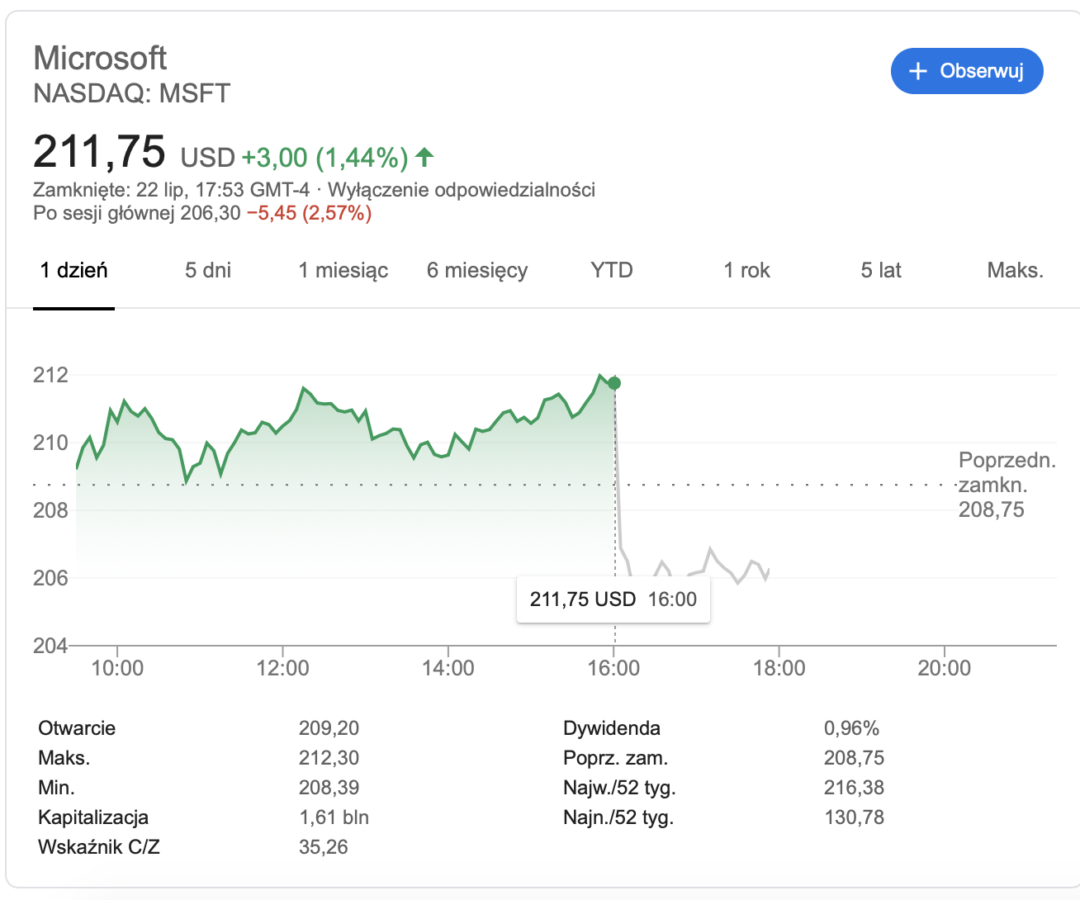1080x900 pixels.
Task: Select the 1 dzień tab
Action: pos(74,270)
